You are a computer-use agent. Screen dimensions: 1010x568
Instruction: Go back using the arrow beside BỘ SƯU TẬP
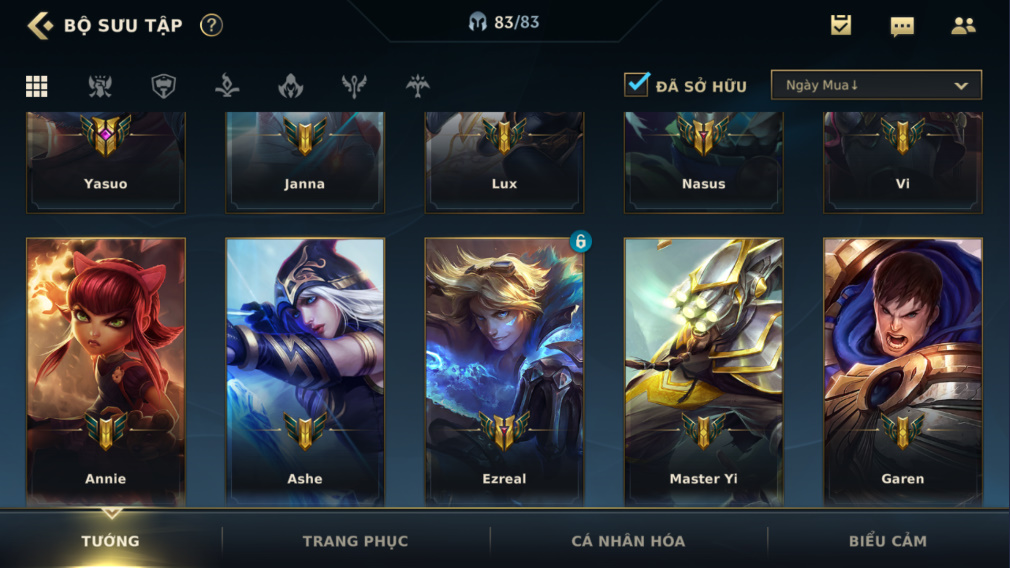40,26
